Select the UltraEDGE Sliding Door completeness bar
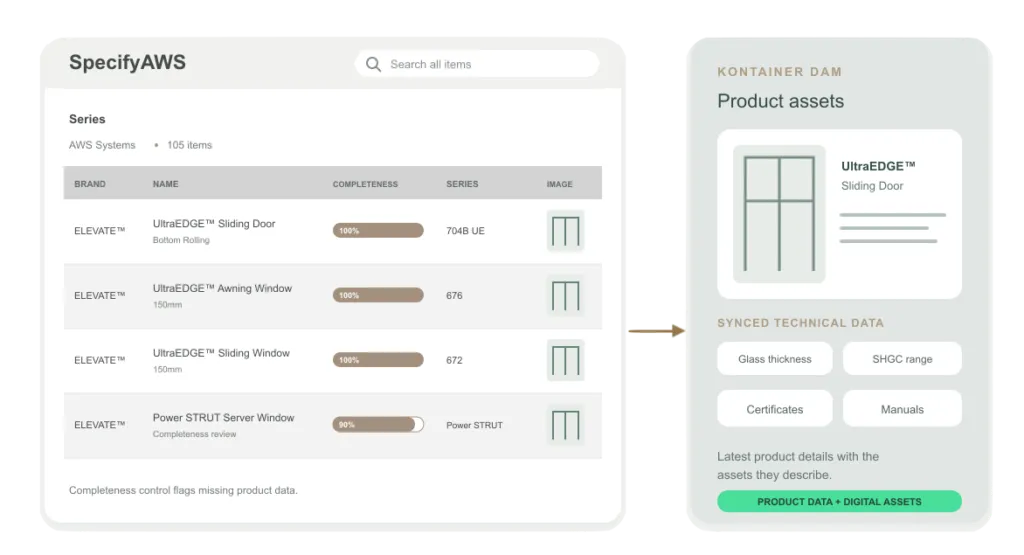Screen dimensions: 1024x555 378,230
